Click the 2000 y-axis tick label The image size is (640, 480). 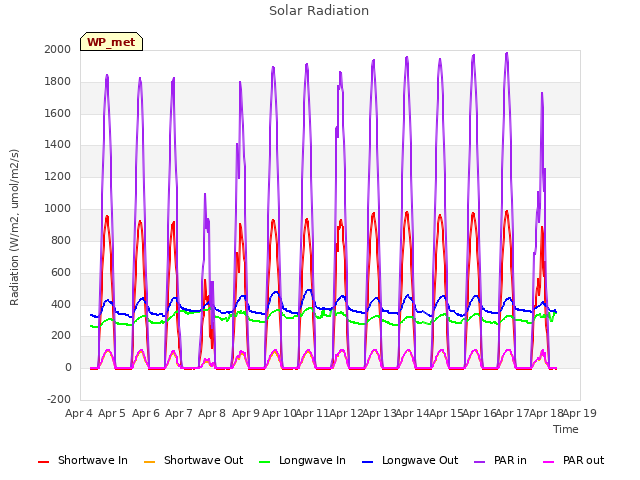tap(58, 50)
